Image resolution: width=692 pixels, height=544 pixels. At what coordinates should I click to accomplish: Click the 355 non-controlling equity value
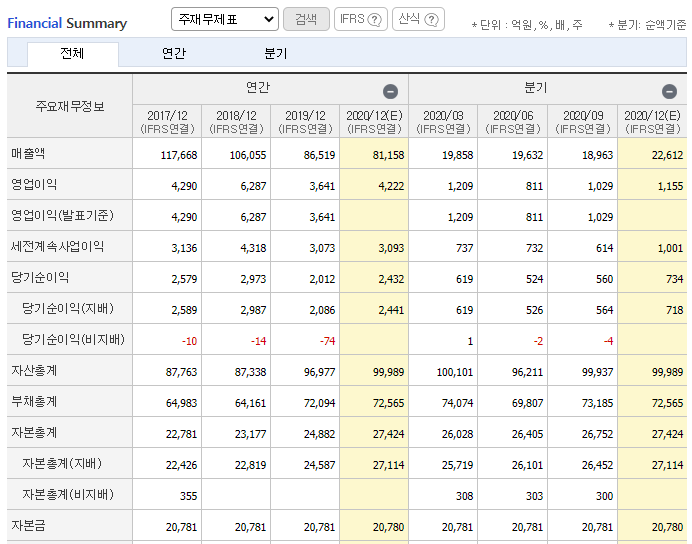click(188, 496)
